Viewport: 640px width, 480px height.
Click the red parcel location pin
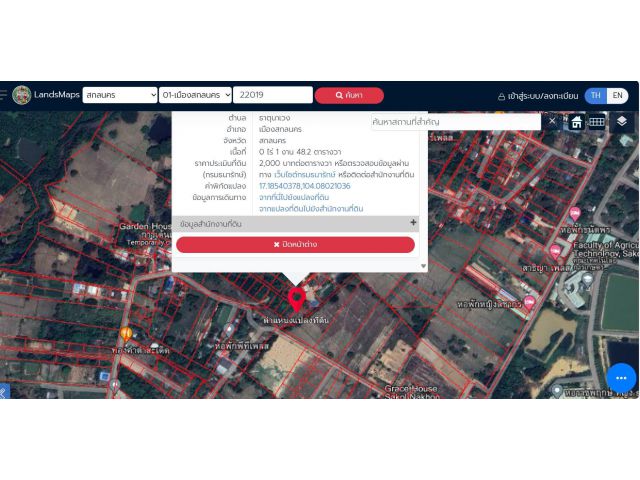(x=297, y=299)
